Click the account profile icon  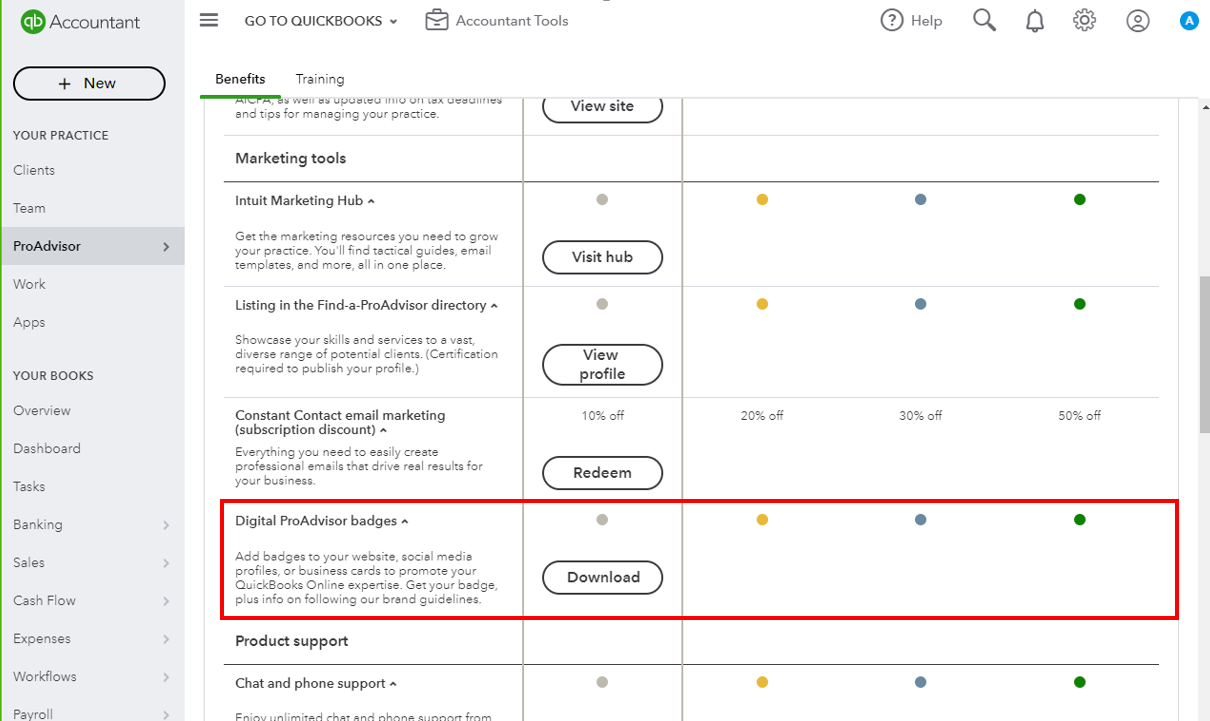(x=1137, y=20)
